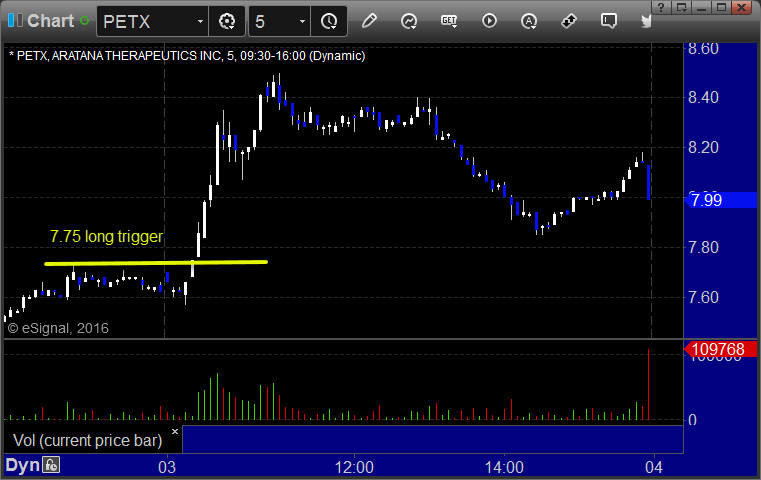Expand the interval 5 dropdown arrow
This screenshot has height=480, width=761.
[302, 21]
